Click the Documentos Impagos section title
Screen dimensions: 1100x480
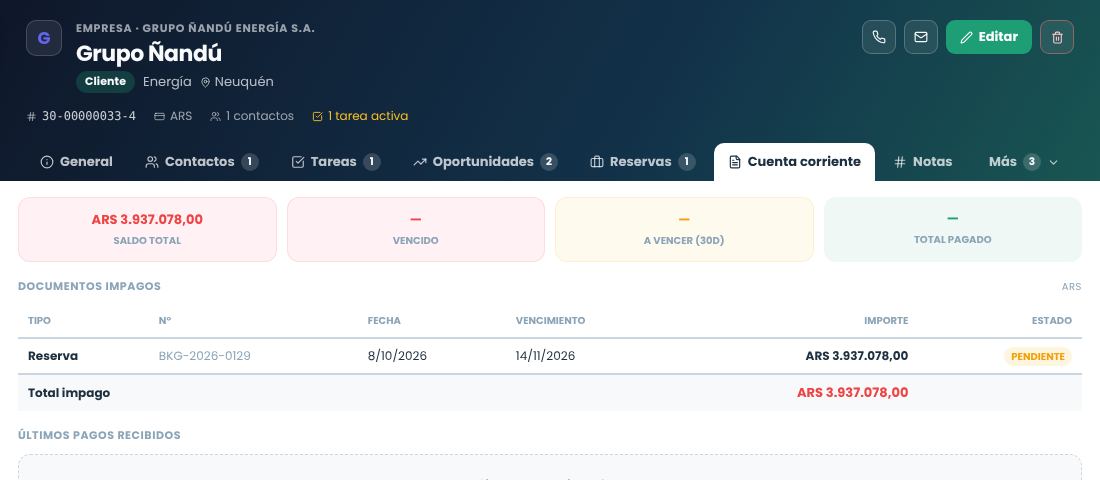point(89,286)
